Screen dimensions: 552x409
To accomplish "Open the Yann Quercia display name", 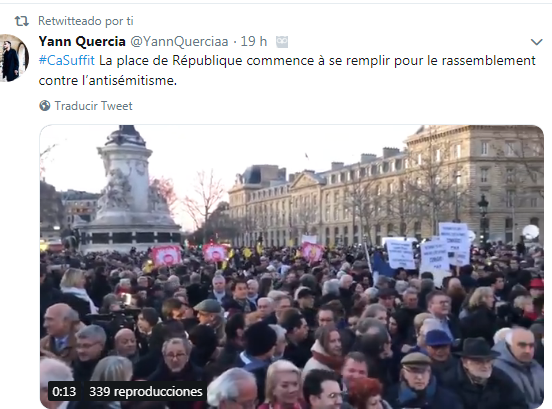I will (x=82, y=42).
